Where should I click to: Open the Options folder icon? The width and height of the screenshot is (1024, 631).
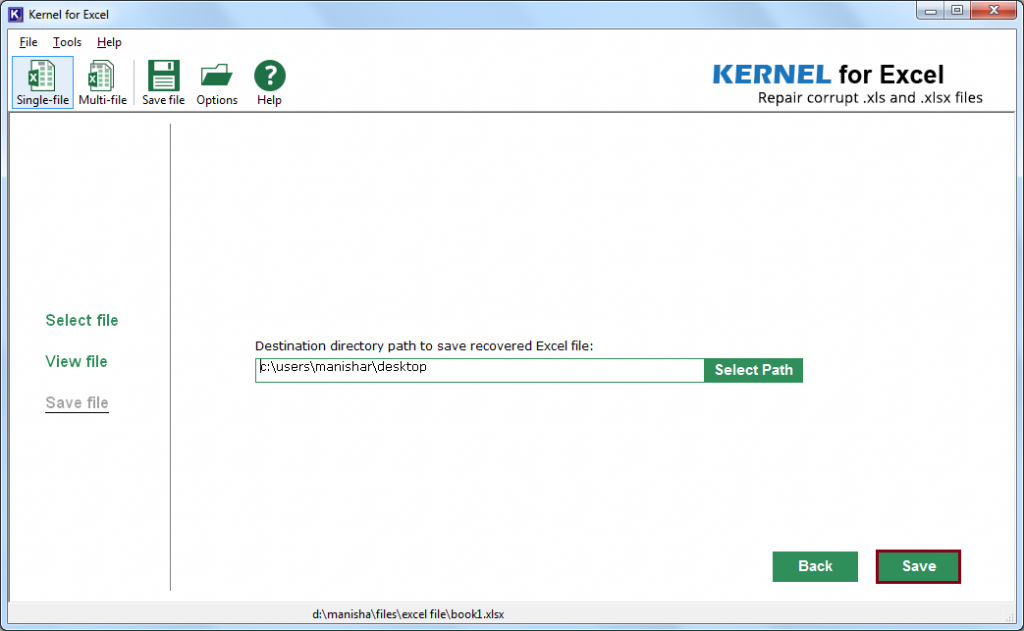(x=216, y=81)
